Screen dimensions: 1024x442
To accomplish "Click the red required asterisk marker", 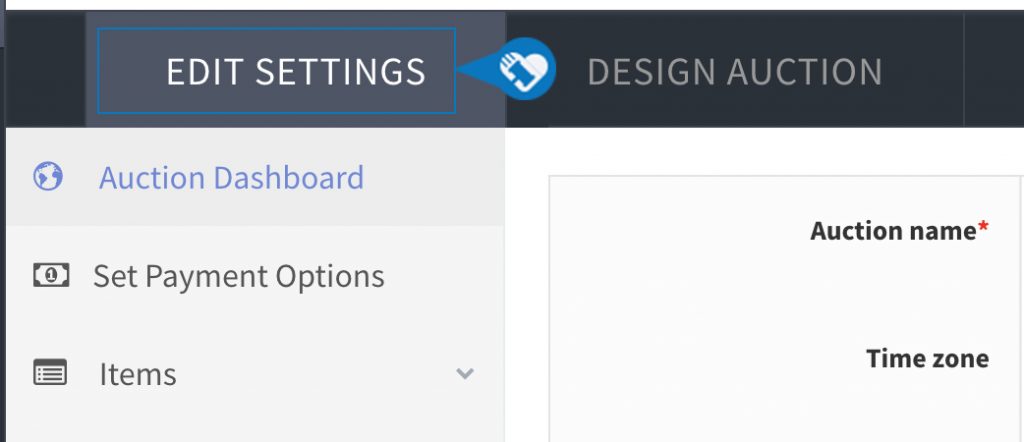I will [x=983, y=227].
